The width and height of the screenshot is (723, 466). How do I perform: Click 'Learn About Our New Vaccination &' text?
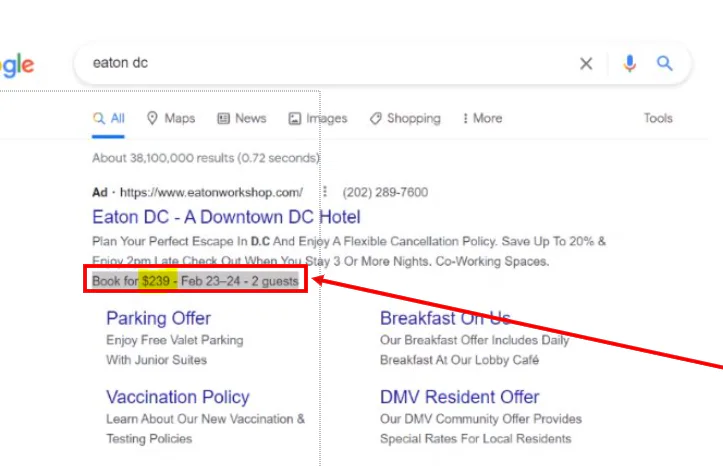[205, 419]
